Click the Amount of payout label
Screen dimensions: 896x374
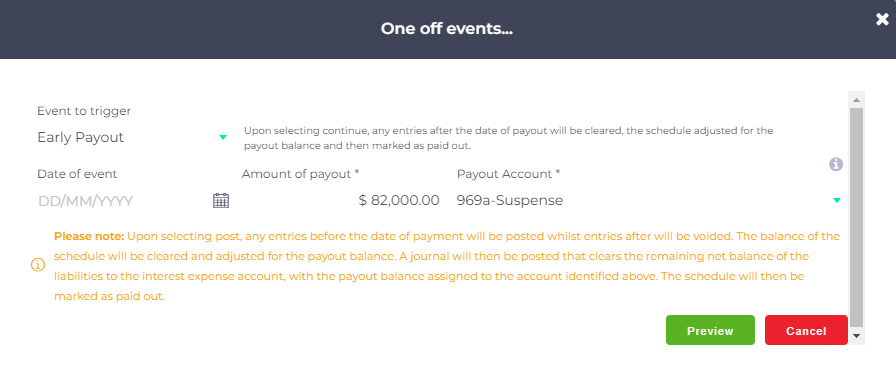301,174
